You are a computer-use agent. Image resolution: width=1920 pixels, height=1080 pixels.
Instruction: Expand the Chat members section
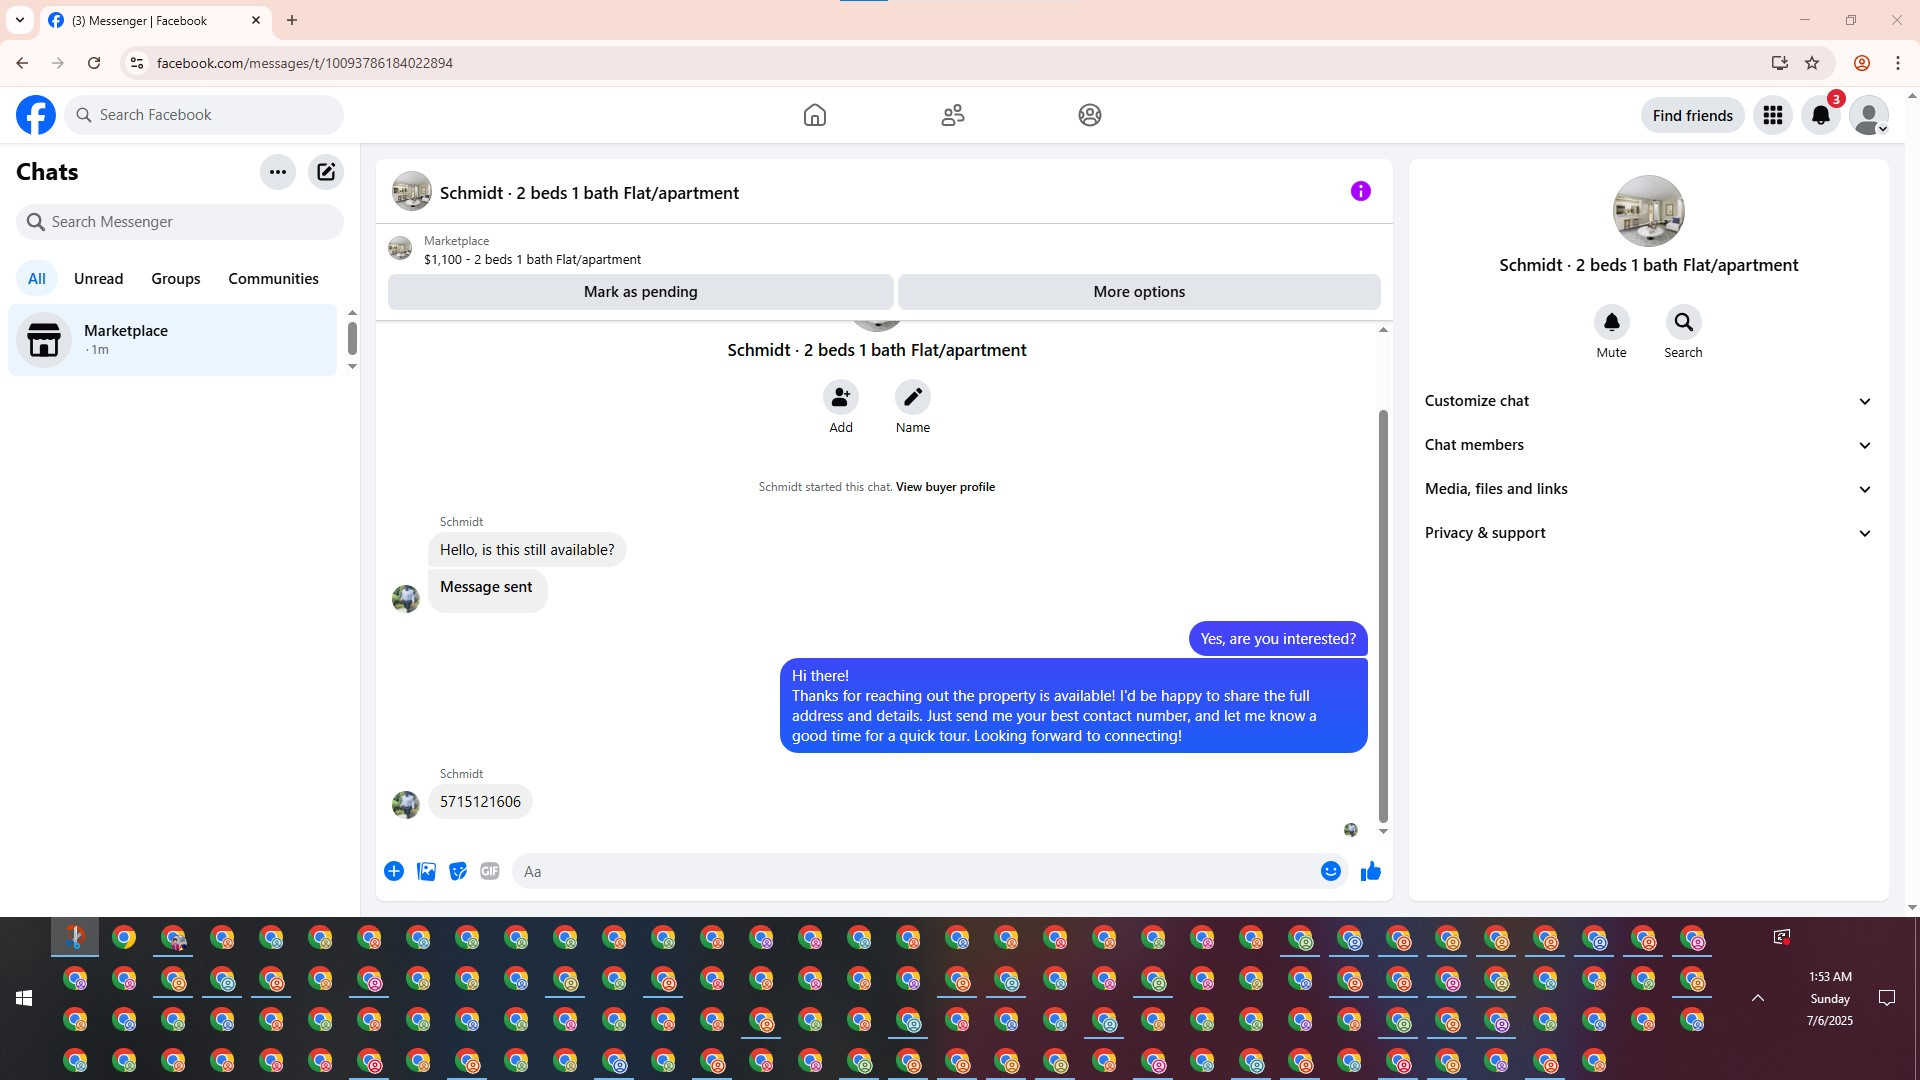(x=1648, y=445)
